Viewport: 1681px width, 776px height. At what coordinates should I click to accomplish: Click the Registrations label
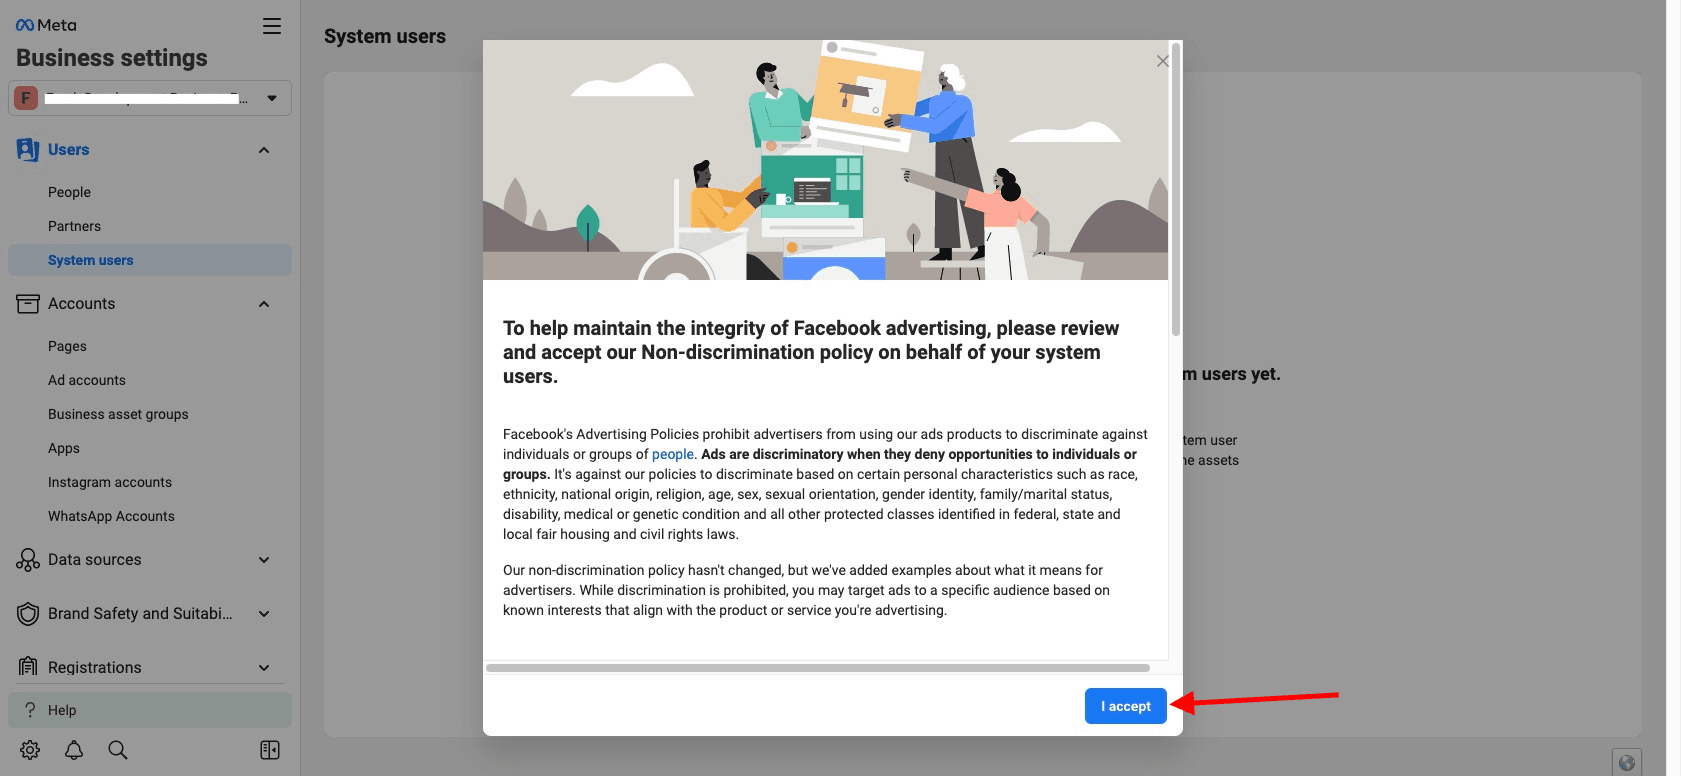pos(95,668)
